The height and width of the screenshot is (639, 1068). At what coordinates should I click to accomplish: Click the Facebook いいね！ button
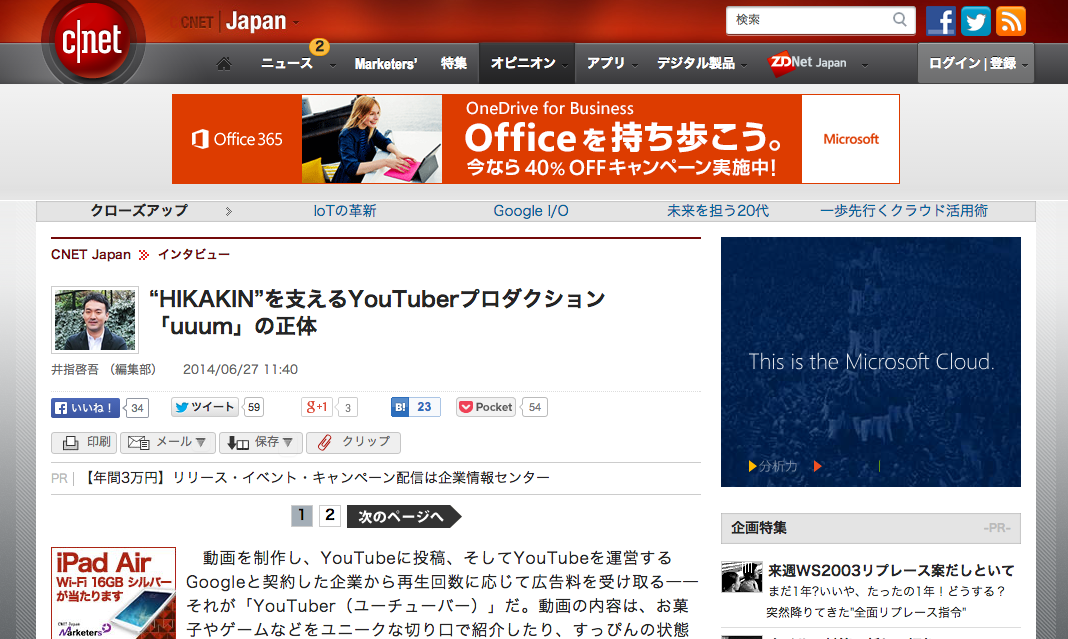tap(85, 407)
